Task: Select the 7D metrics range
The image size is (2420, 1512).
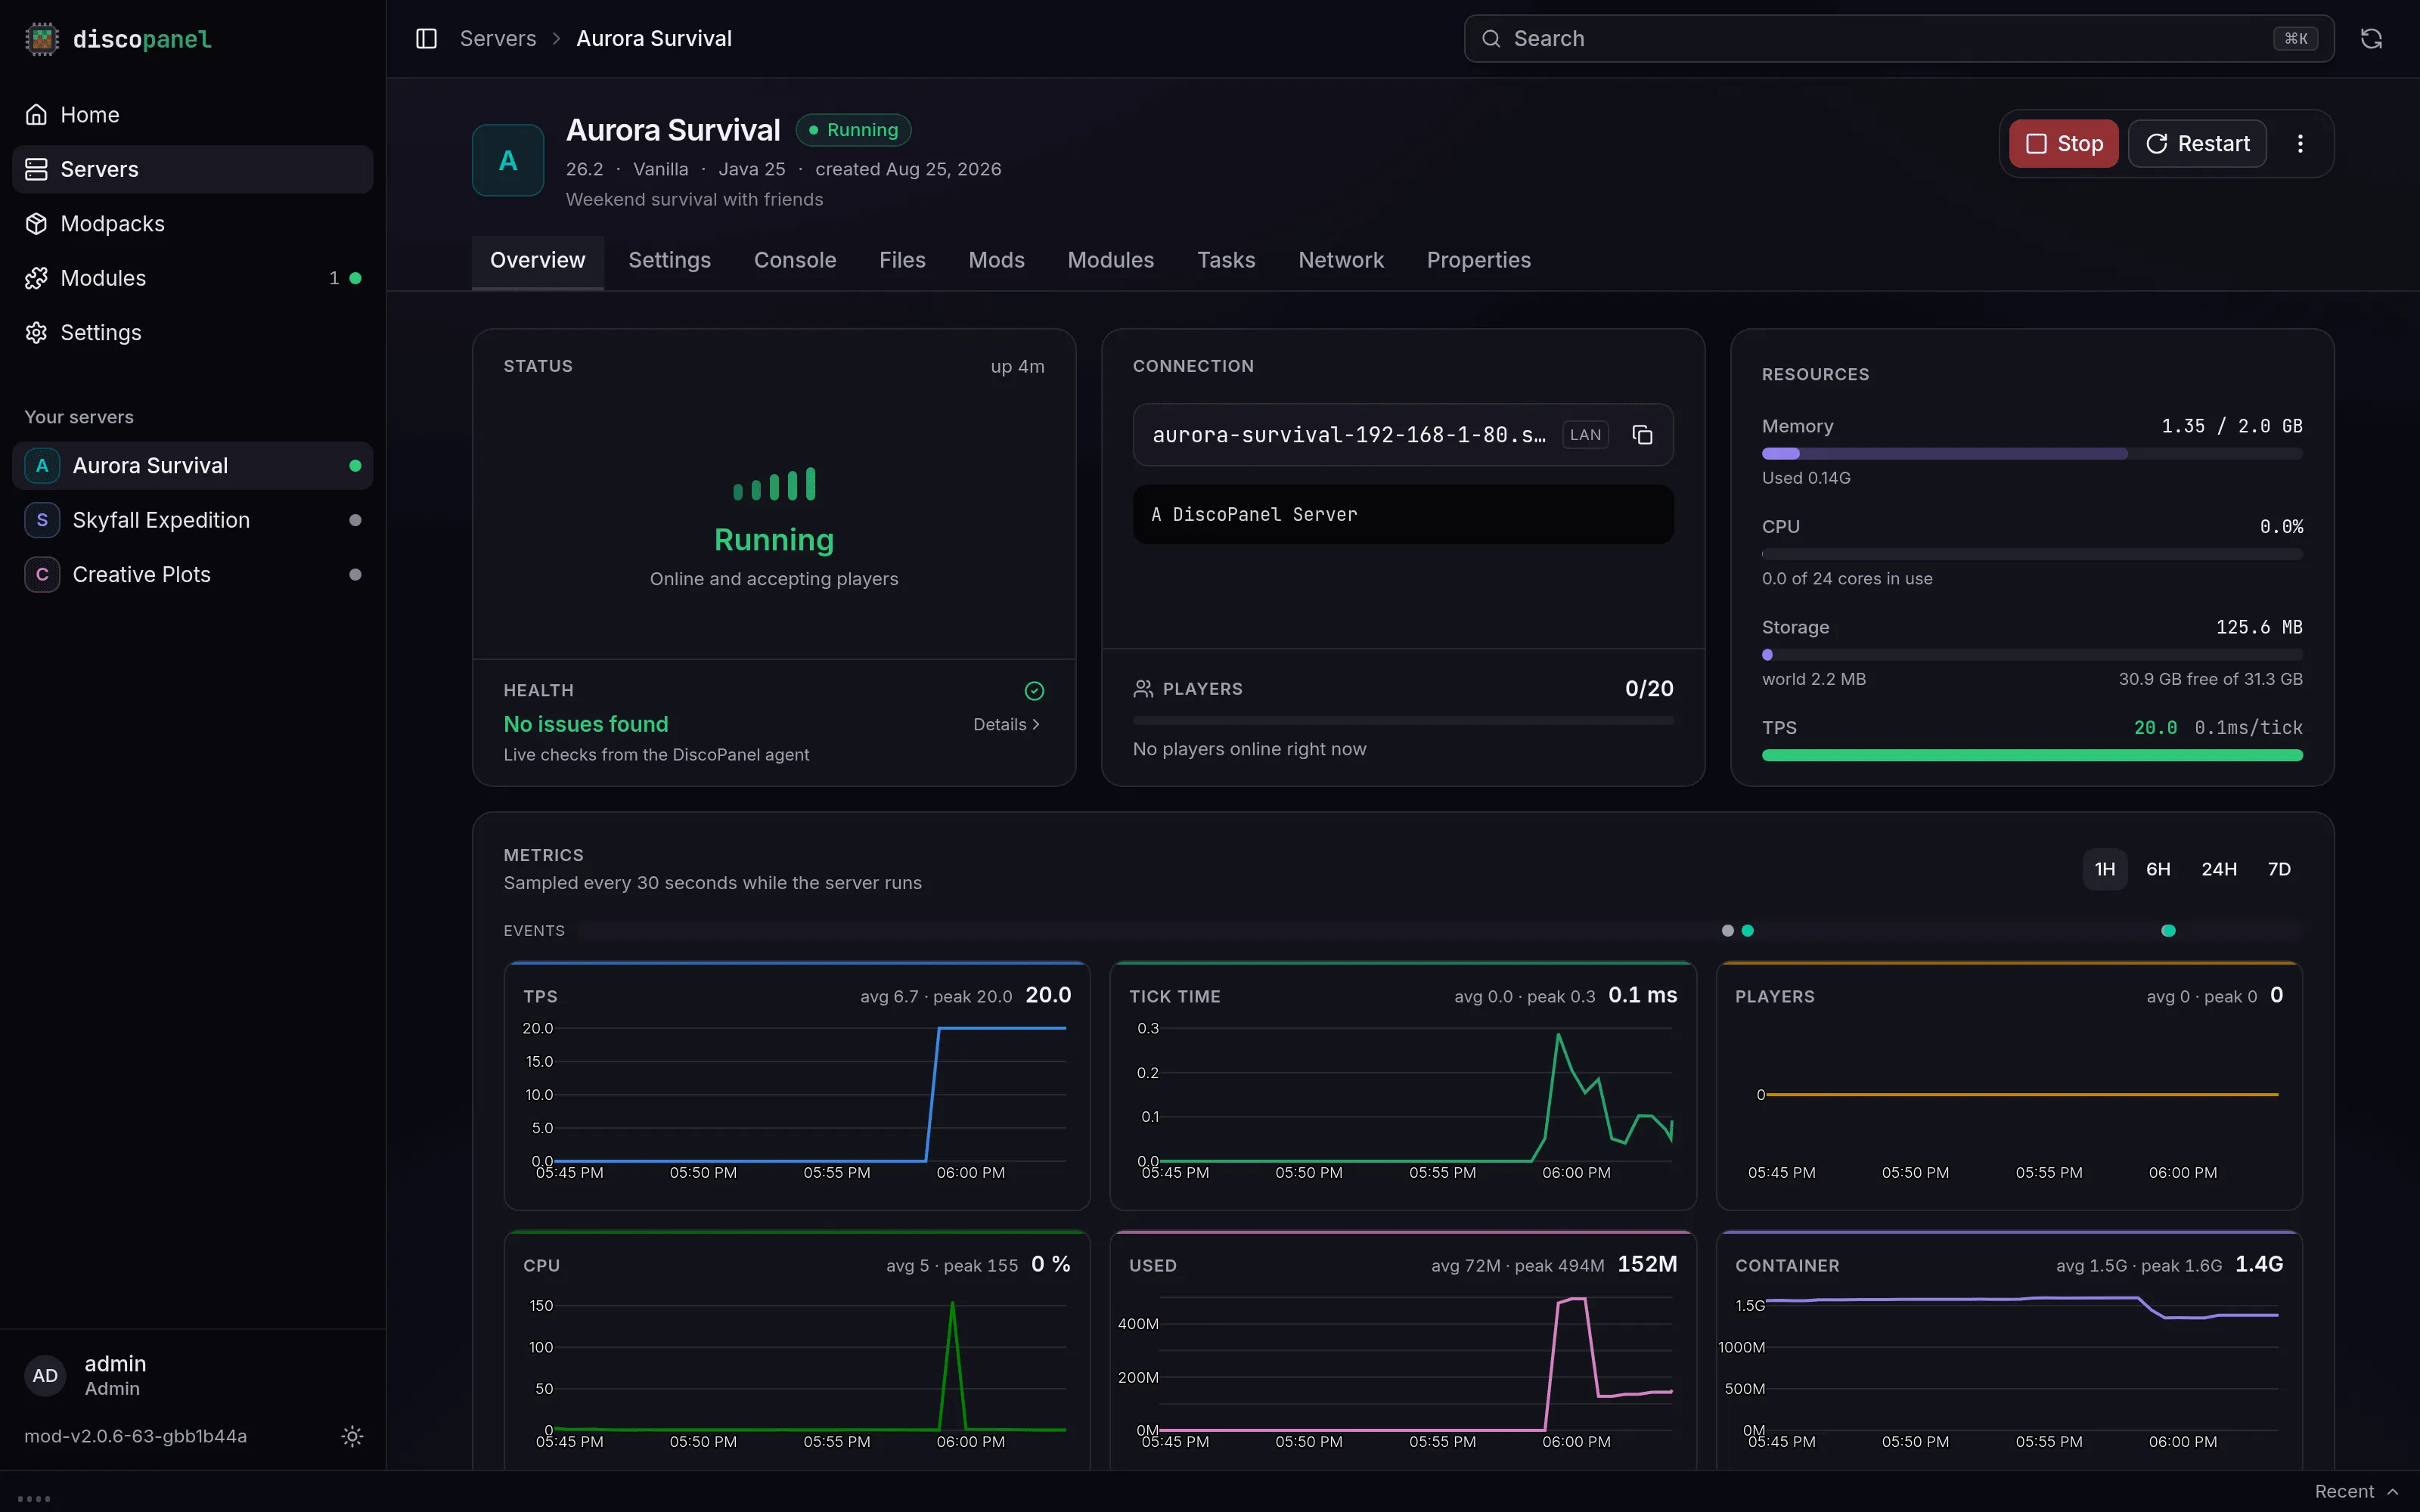Action: pyautogui.click(x=2279, y=869)
